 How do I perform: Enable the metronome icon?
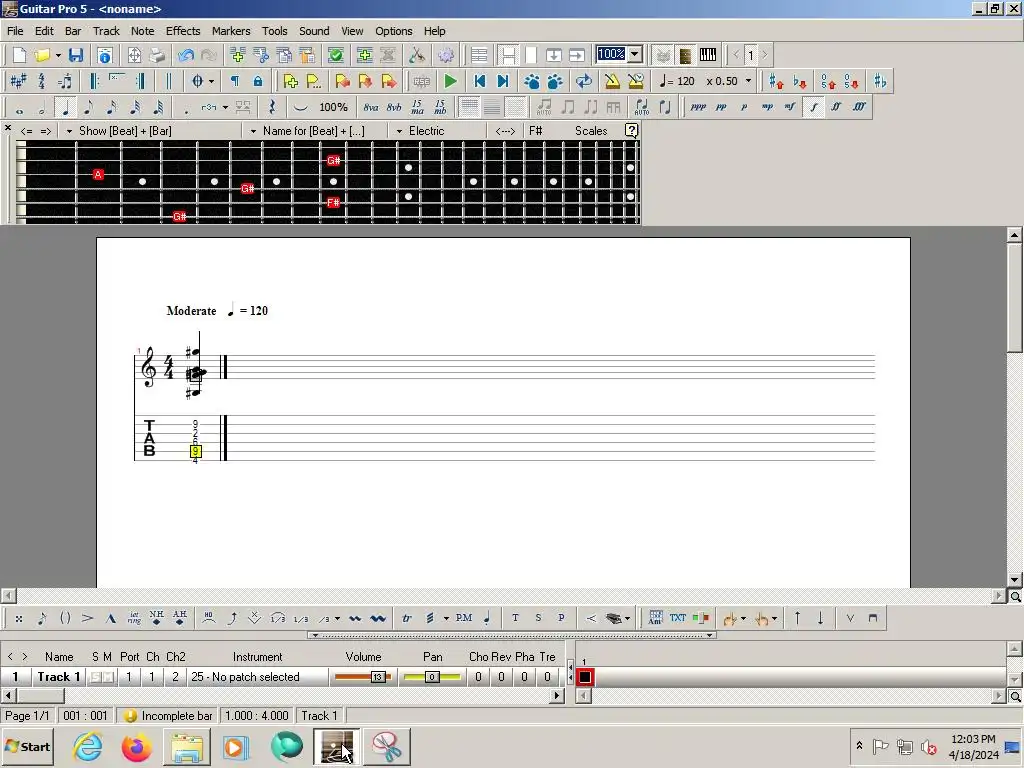tap(612, 82)
